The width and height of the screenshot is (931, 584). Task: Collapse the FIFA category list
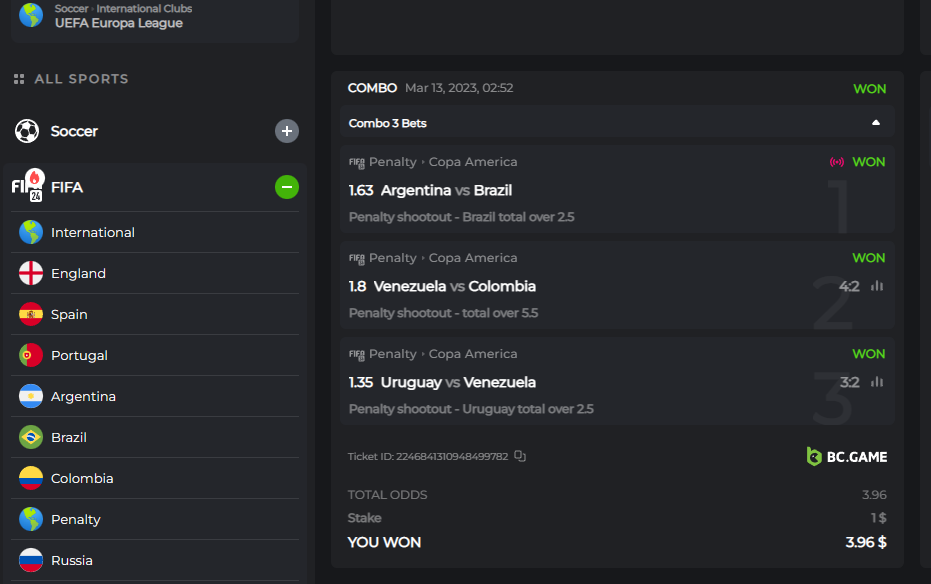287,187
